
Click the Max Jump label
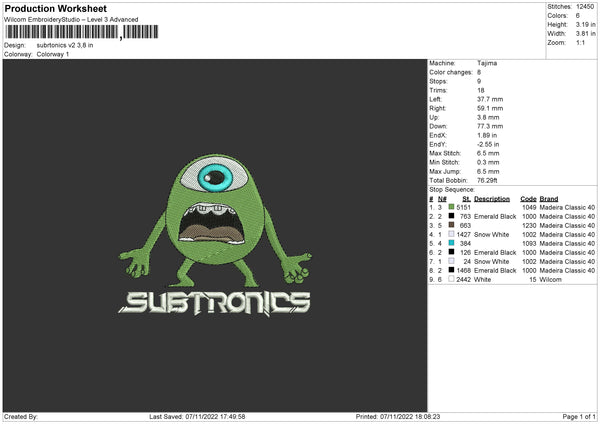(445, 171)
